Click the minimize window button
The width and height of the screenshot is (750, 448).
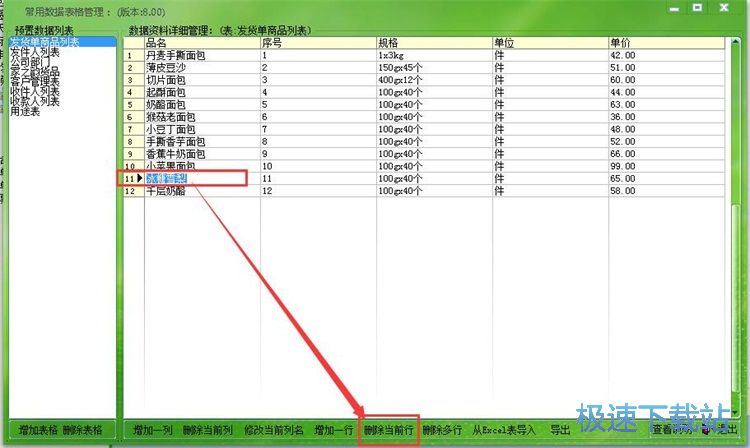pos(674,9)
